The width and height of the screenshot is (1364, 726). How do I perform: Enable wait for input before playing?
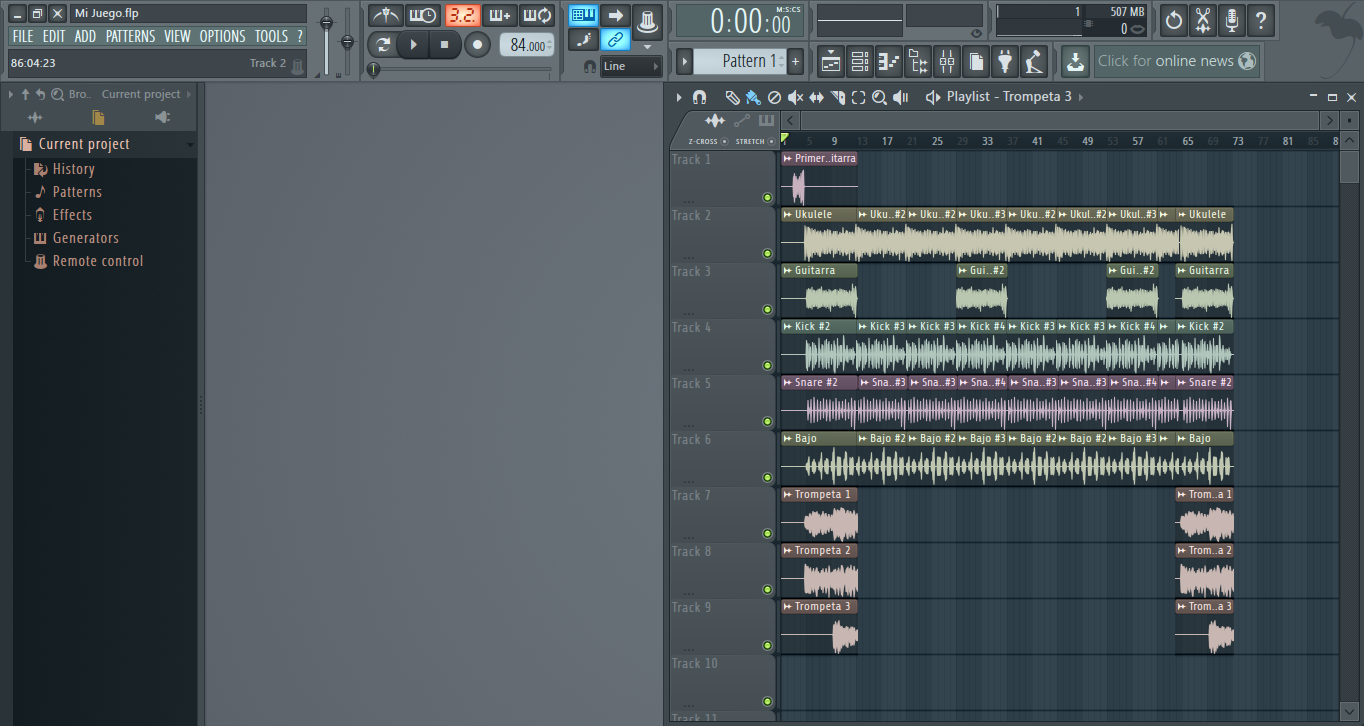pyautogui.click(x=423, y=15)
